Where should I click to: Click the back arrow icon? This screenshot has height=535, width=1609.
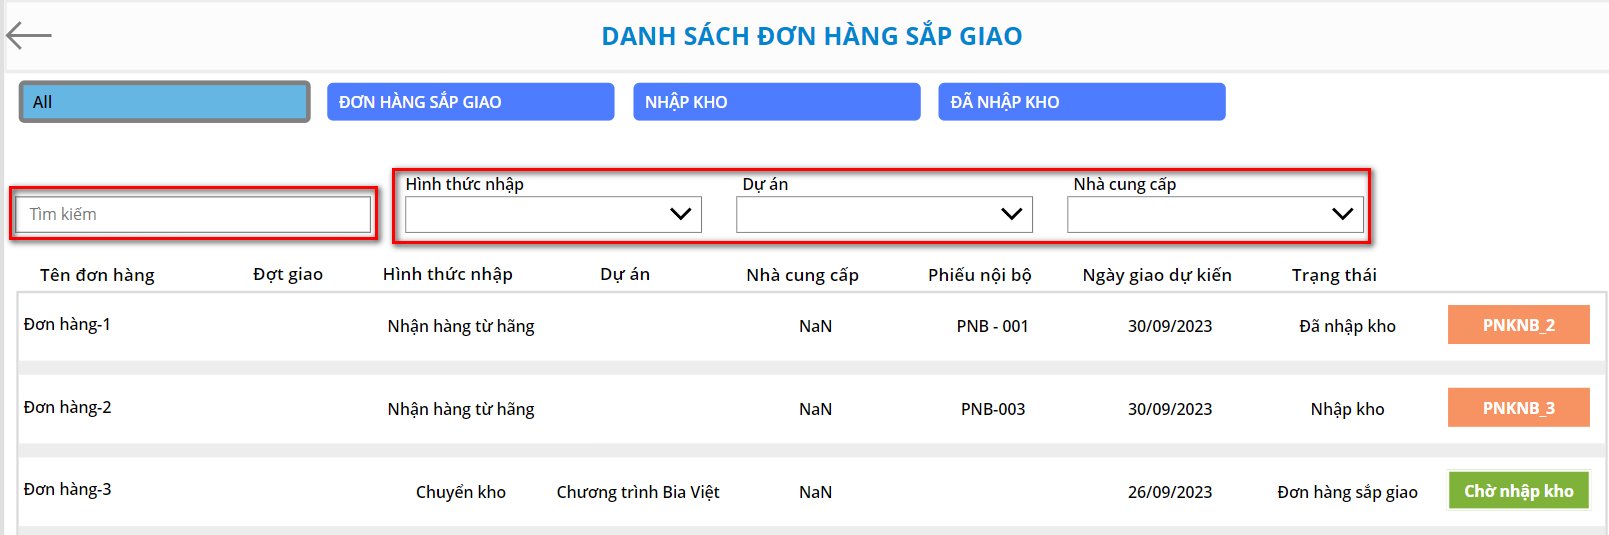point(28,36)
